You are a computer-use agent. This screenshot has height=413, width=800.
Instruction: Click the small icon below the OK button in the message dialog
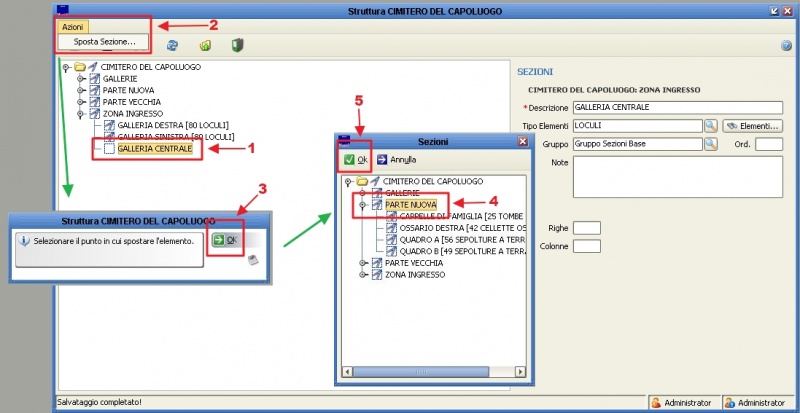point(252,260)
